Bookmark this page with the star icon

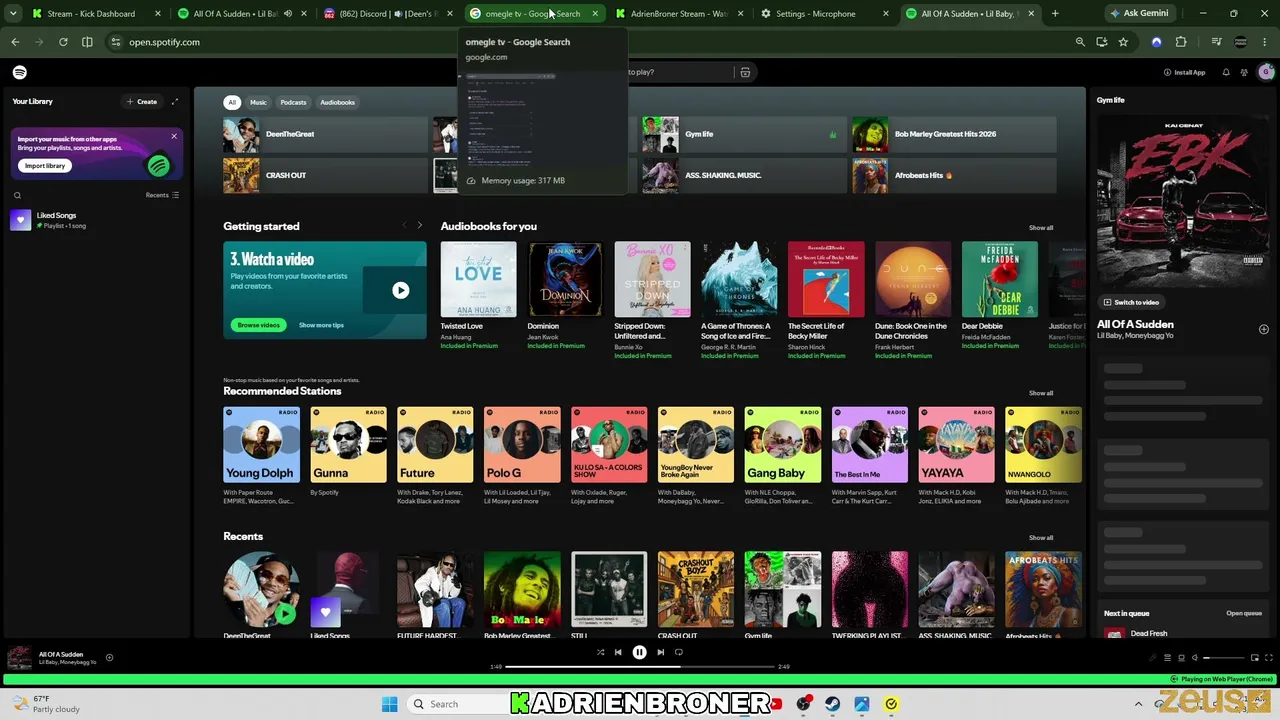tap(1123, 42)
